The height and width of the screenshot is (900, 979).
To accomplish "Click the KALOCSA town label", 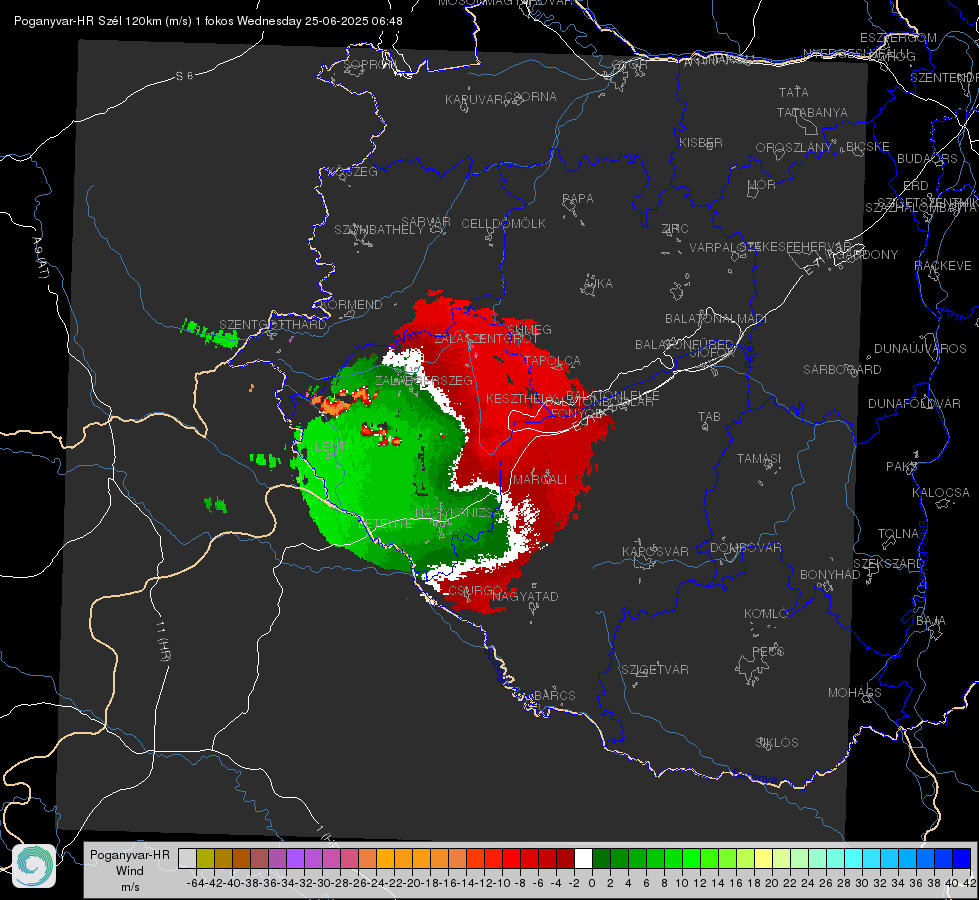I will click(941, 493).
